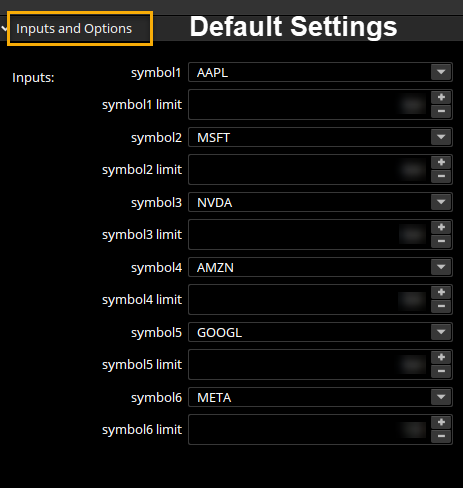Decrease symbol2 limit with minus button
The height and width of the screenshot is (488, 463).
pyautogui.click(x=441, y=176)
